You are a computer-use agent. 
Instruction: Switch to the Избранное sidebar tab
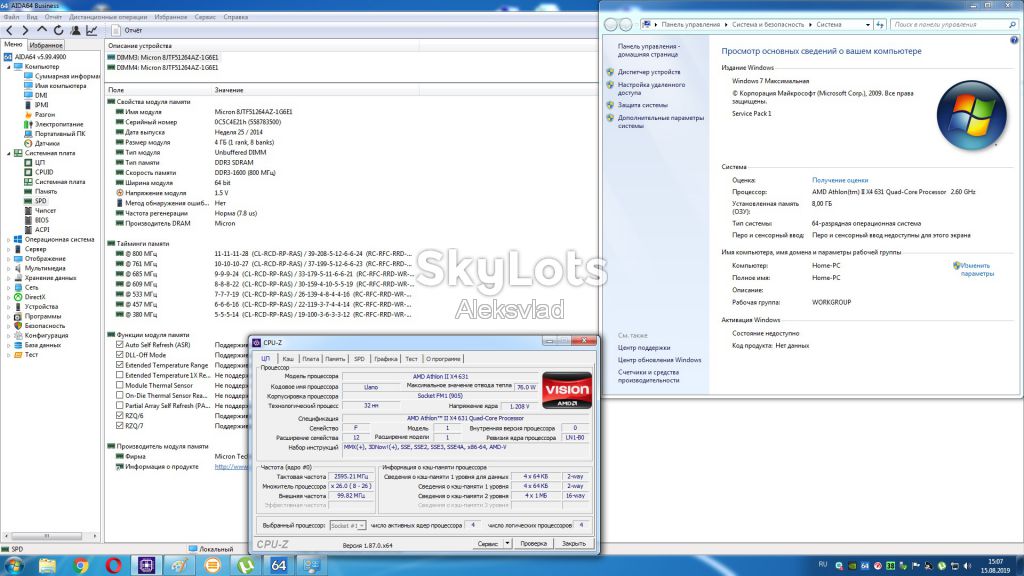pos(46,45)
